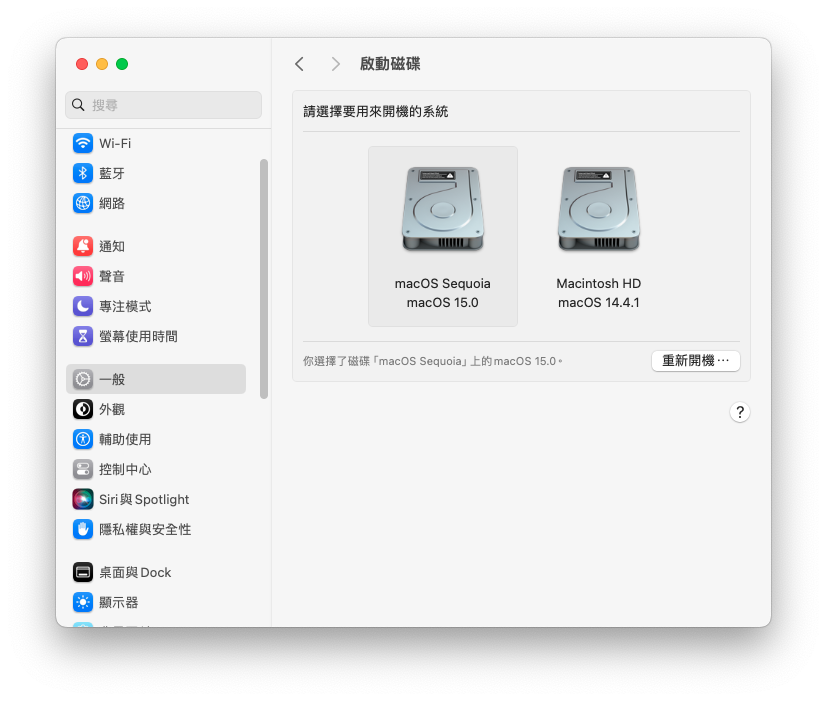Screen dimensions: 827x701
Task: Click the 重新開機 restart button
Action: coord(696,361)
